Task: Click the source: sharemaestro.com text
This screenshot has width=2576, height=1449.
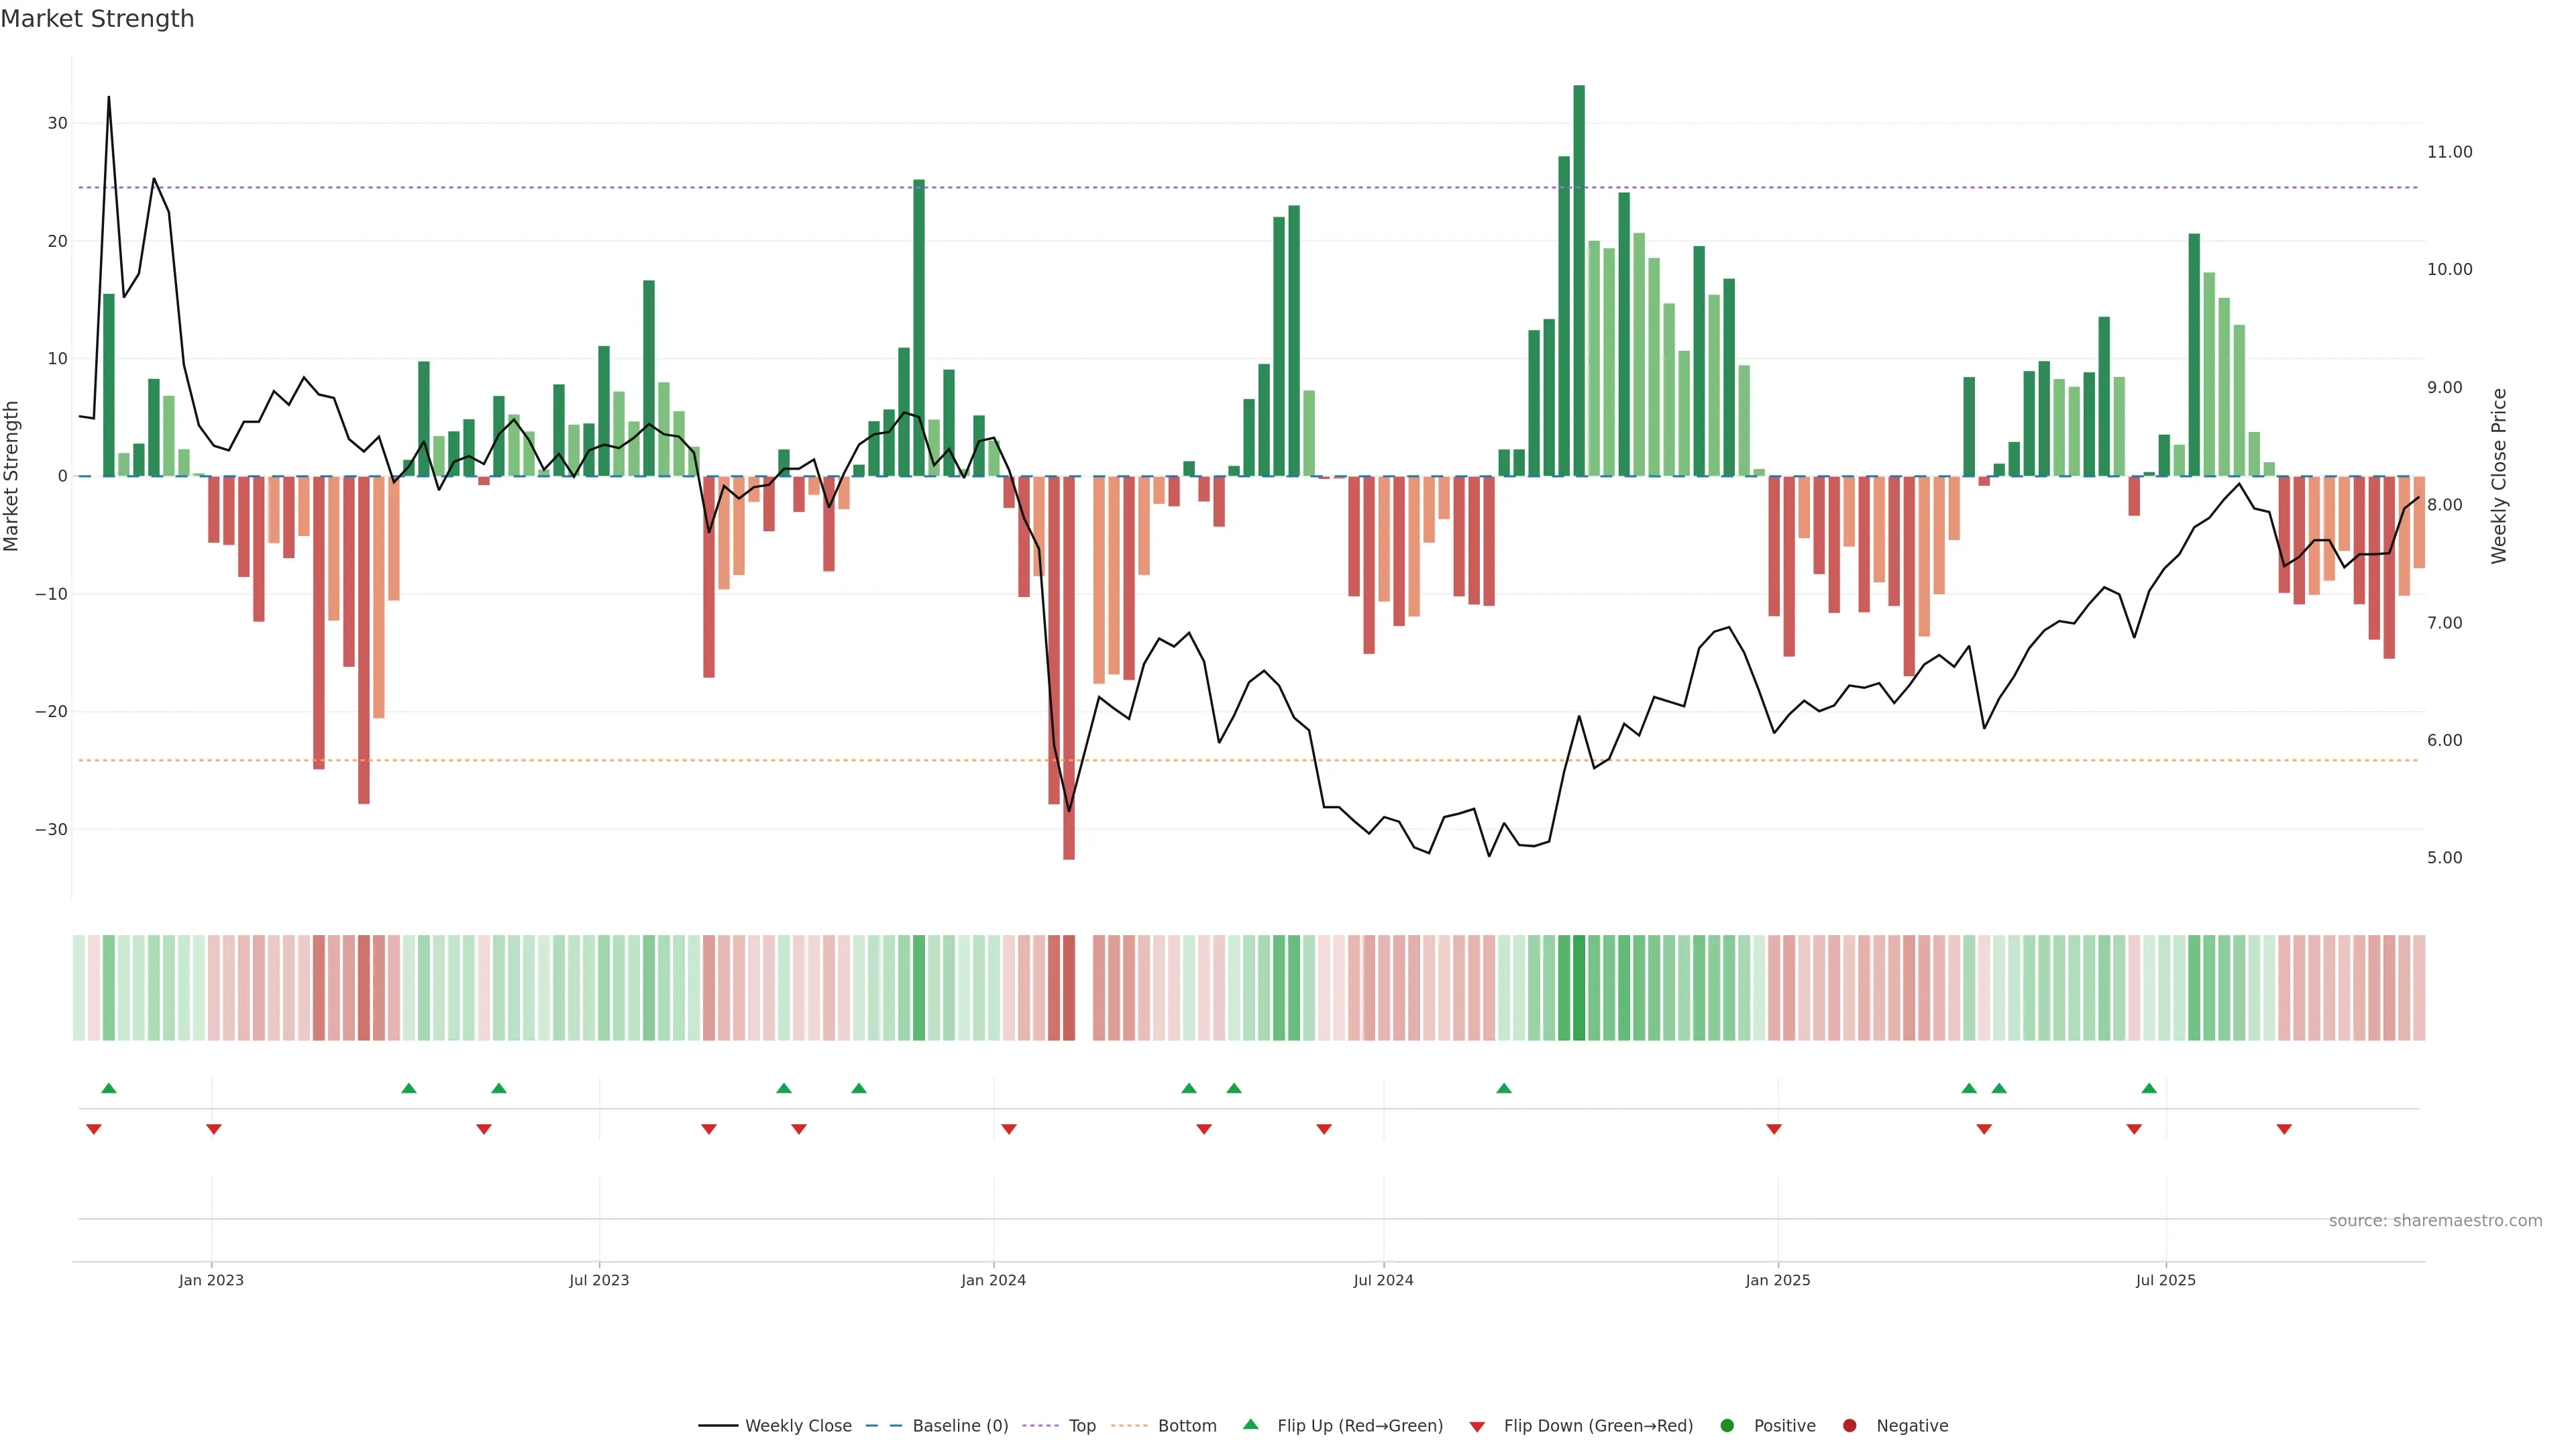Action: [2435, 1220]
